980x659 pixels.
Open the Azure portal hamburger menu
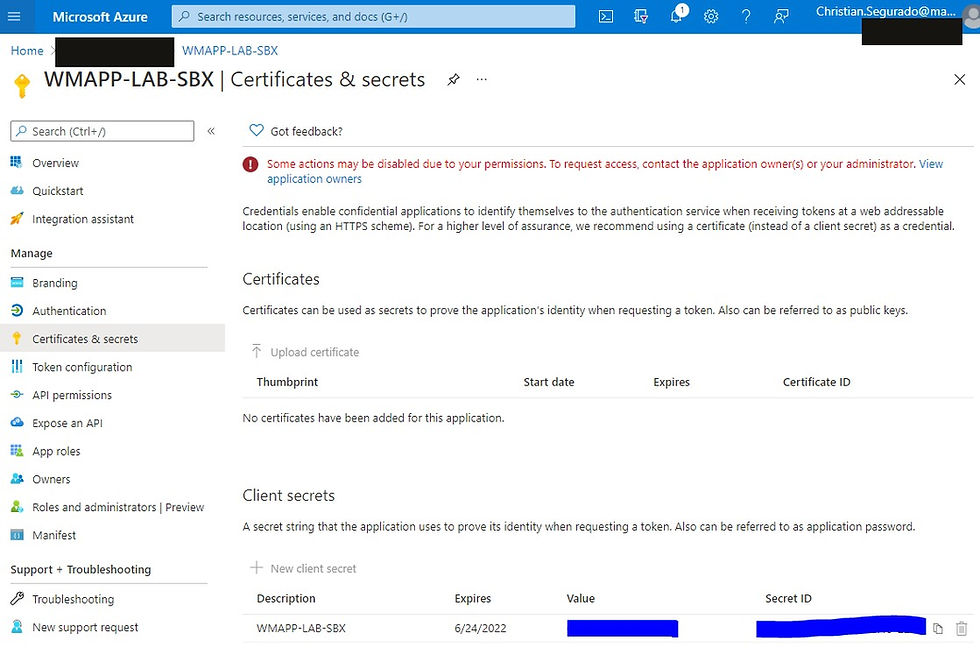click(14, 17)
